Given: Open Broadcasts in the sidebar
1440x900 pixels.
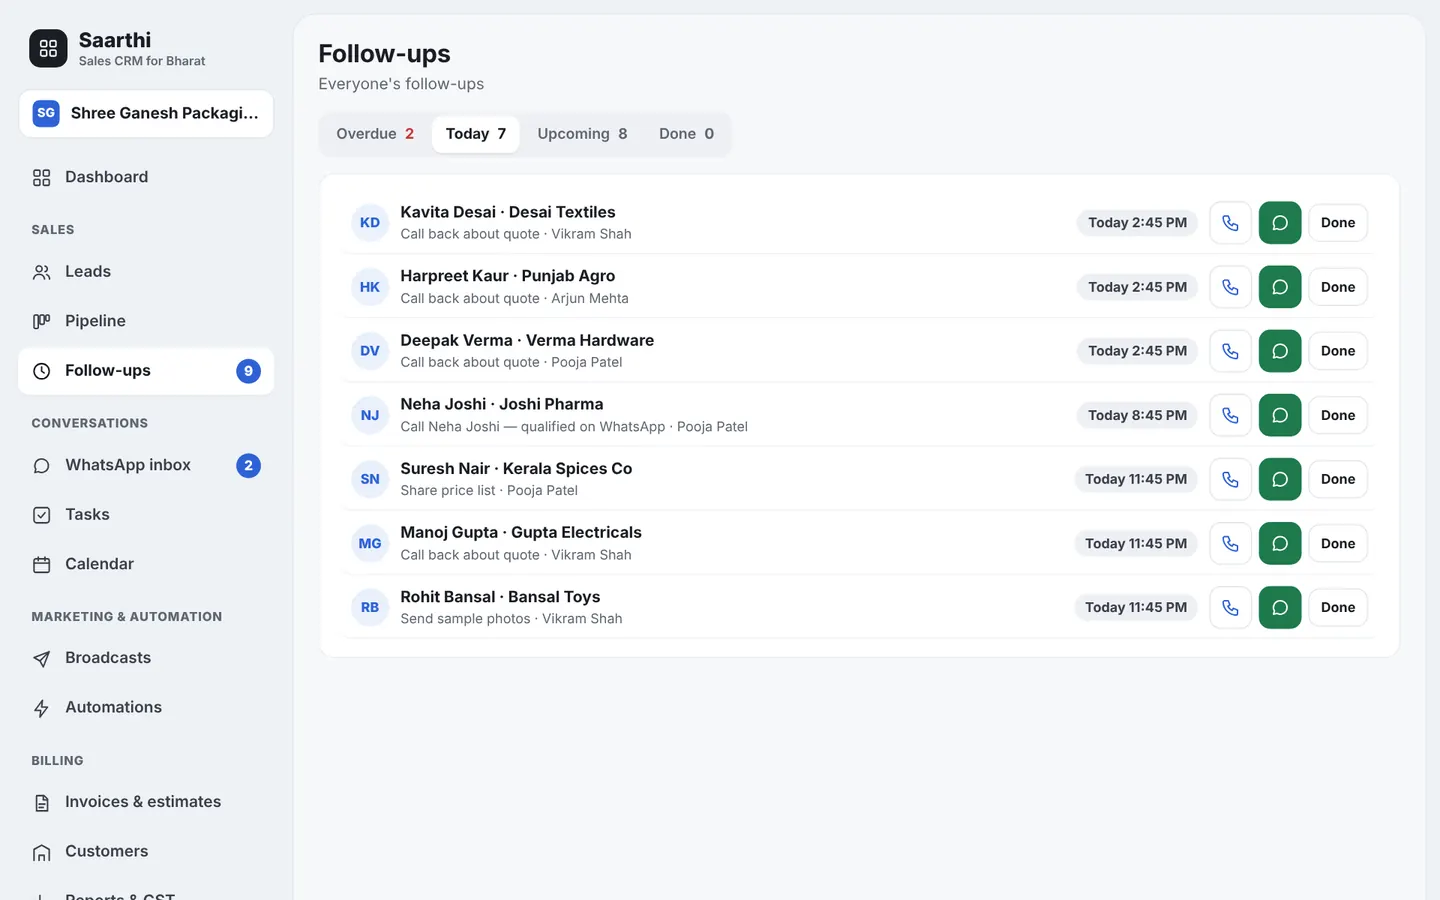Looking at the screenshot, I should coord(146,658).
